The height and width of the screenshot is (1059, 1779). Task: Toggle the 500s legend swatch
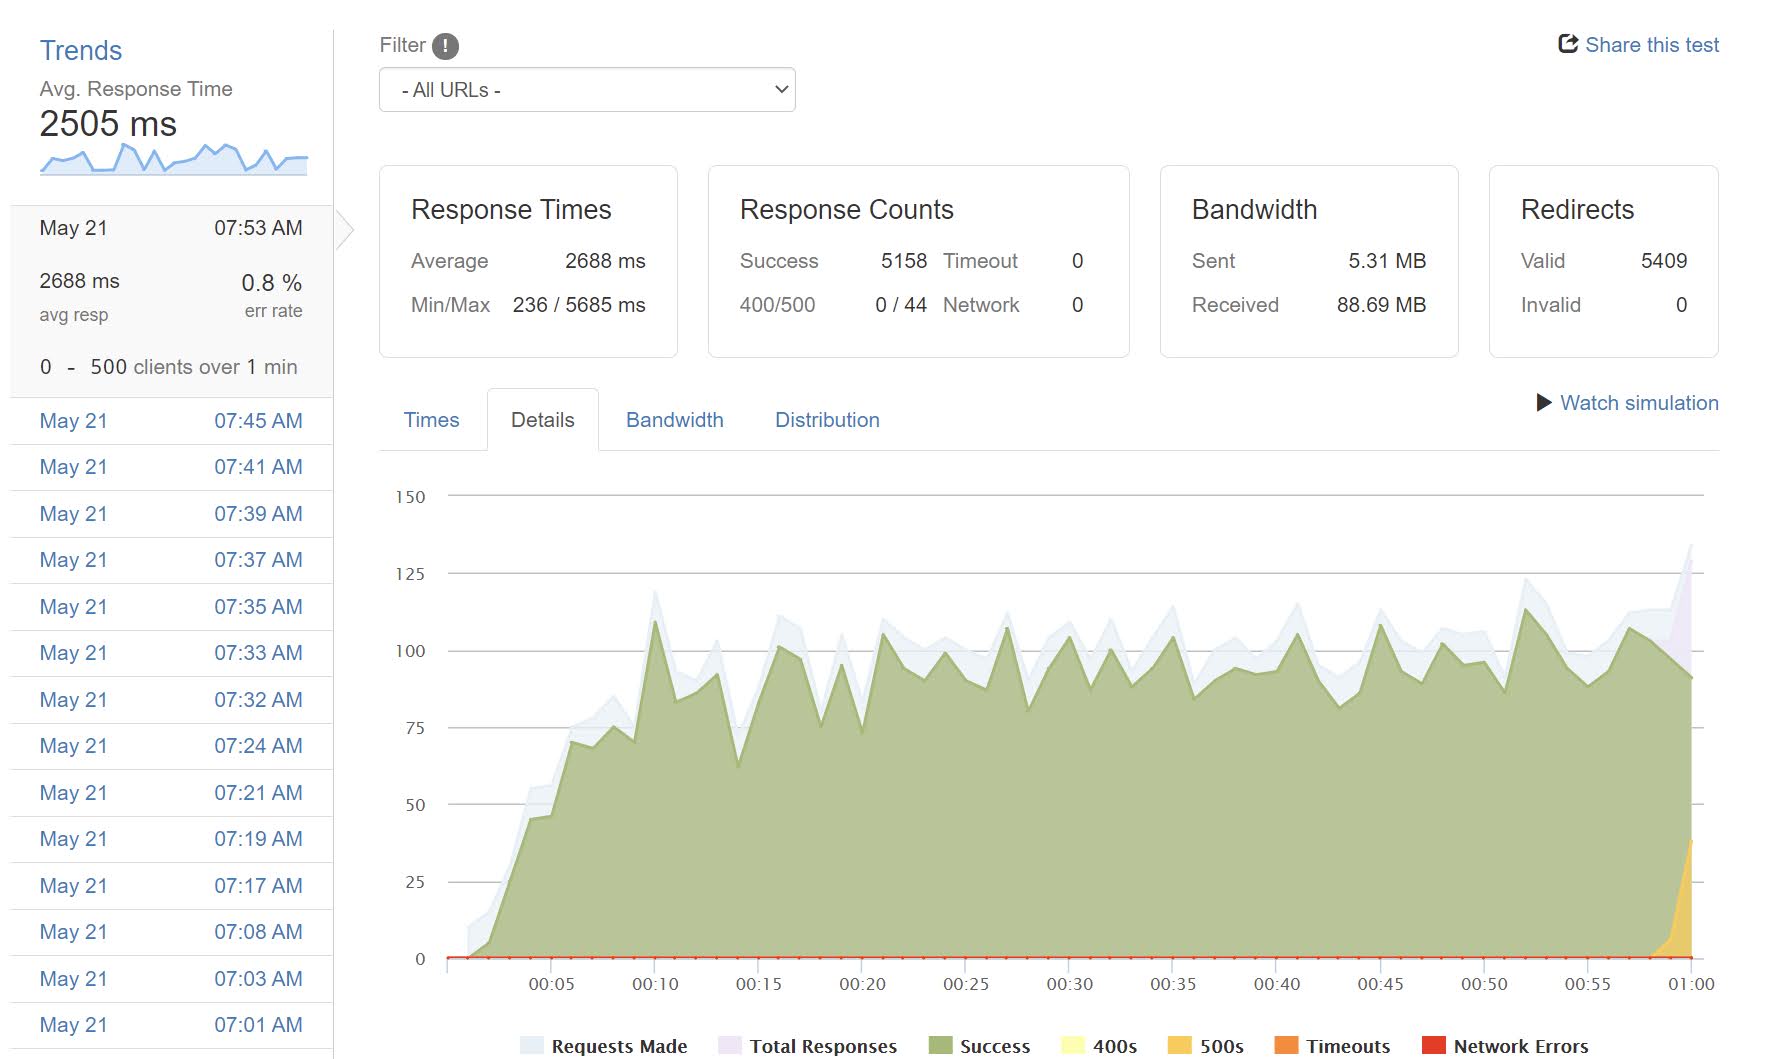[x=1180, y=1046]
